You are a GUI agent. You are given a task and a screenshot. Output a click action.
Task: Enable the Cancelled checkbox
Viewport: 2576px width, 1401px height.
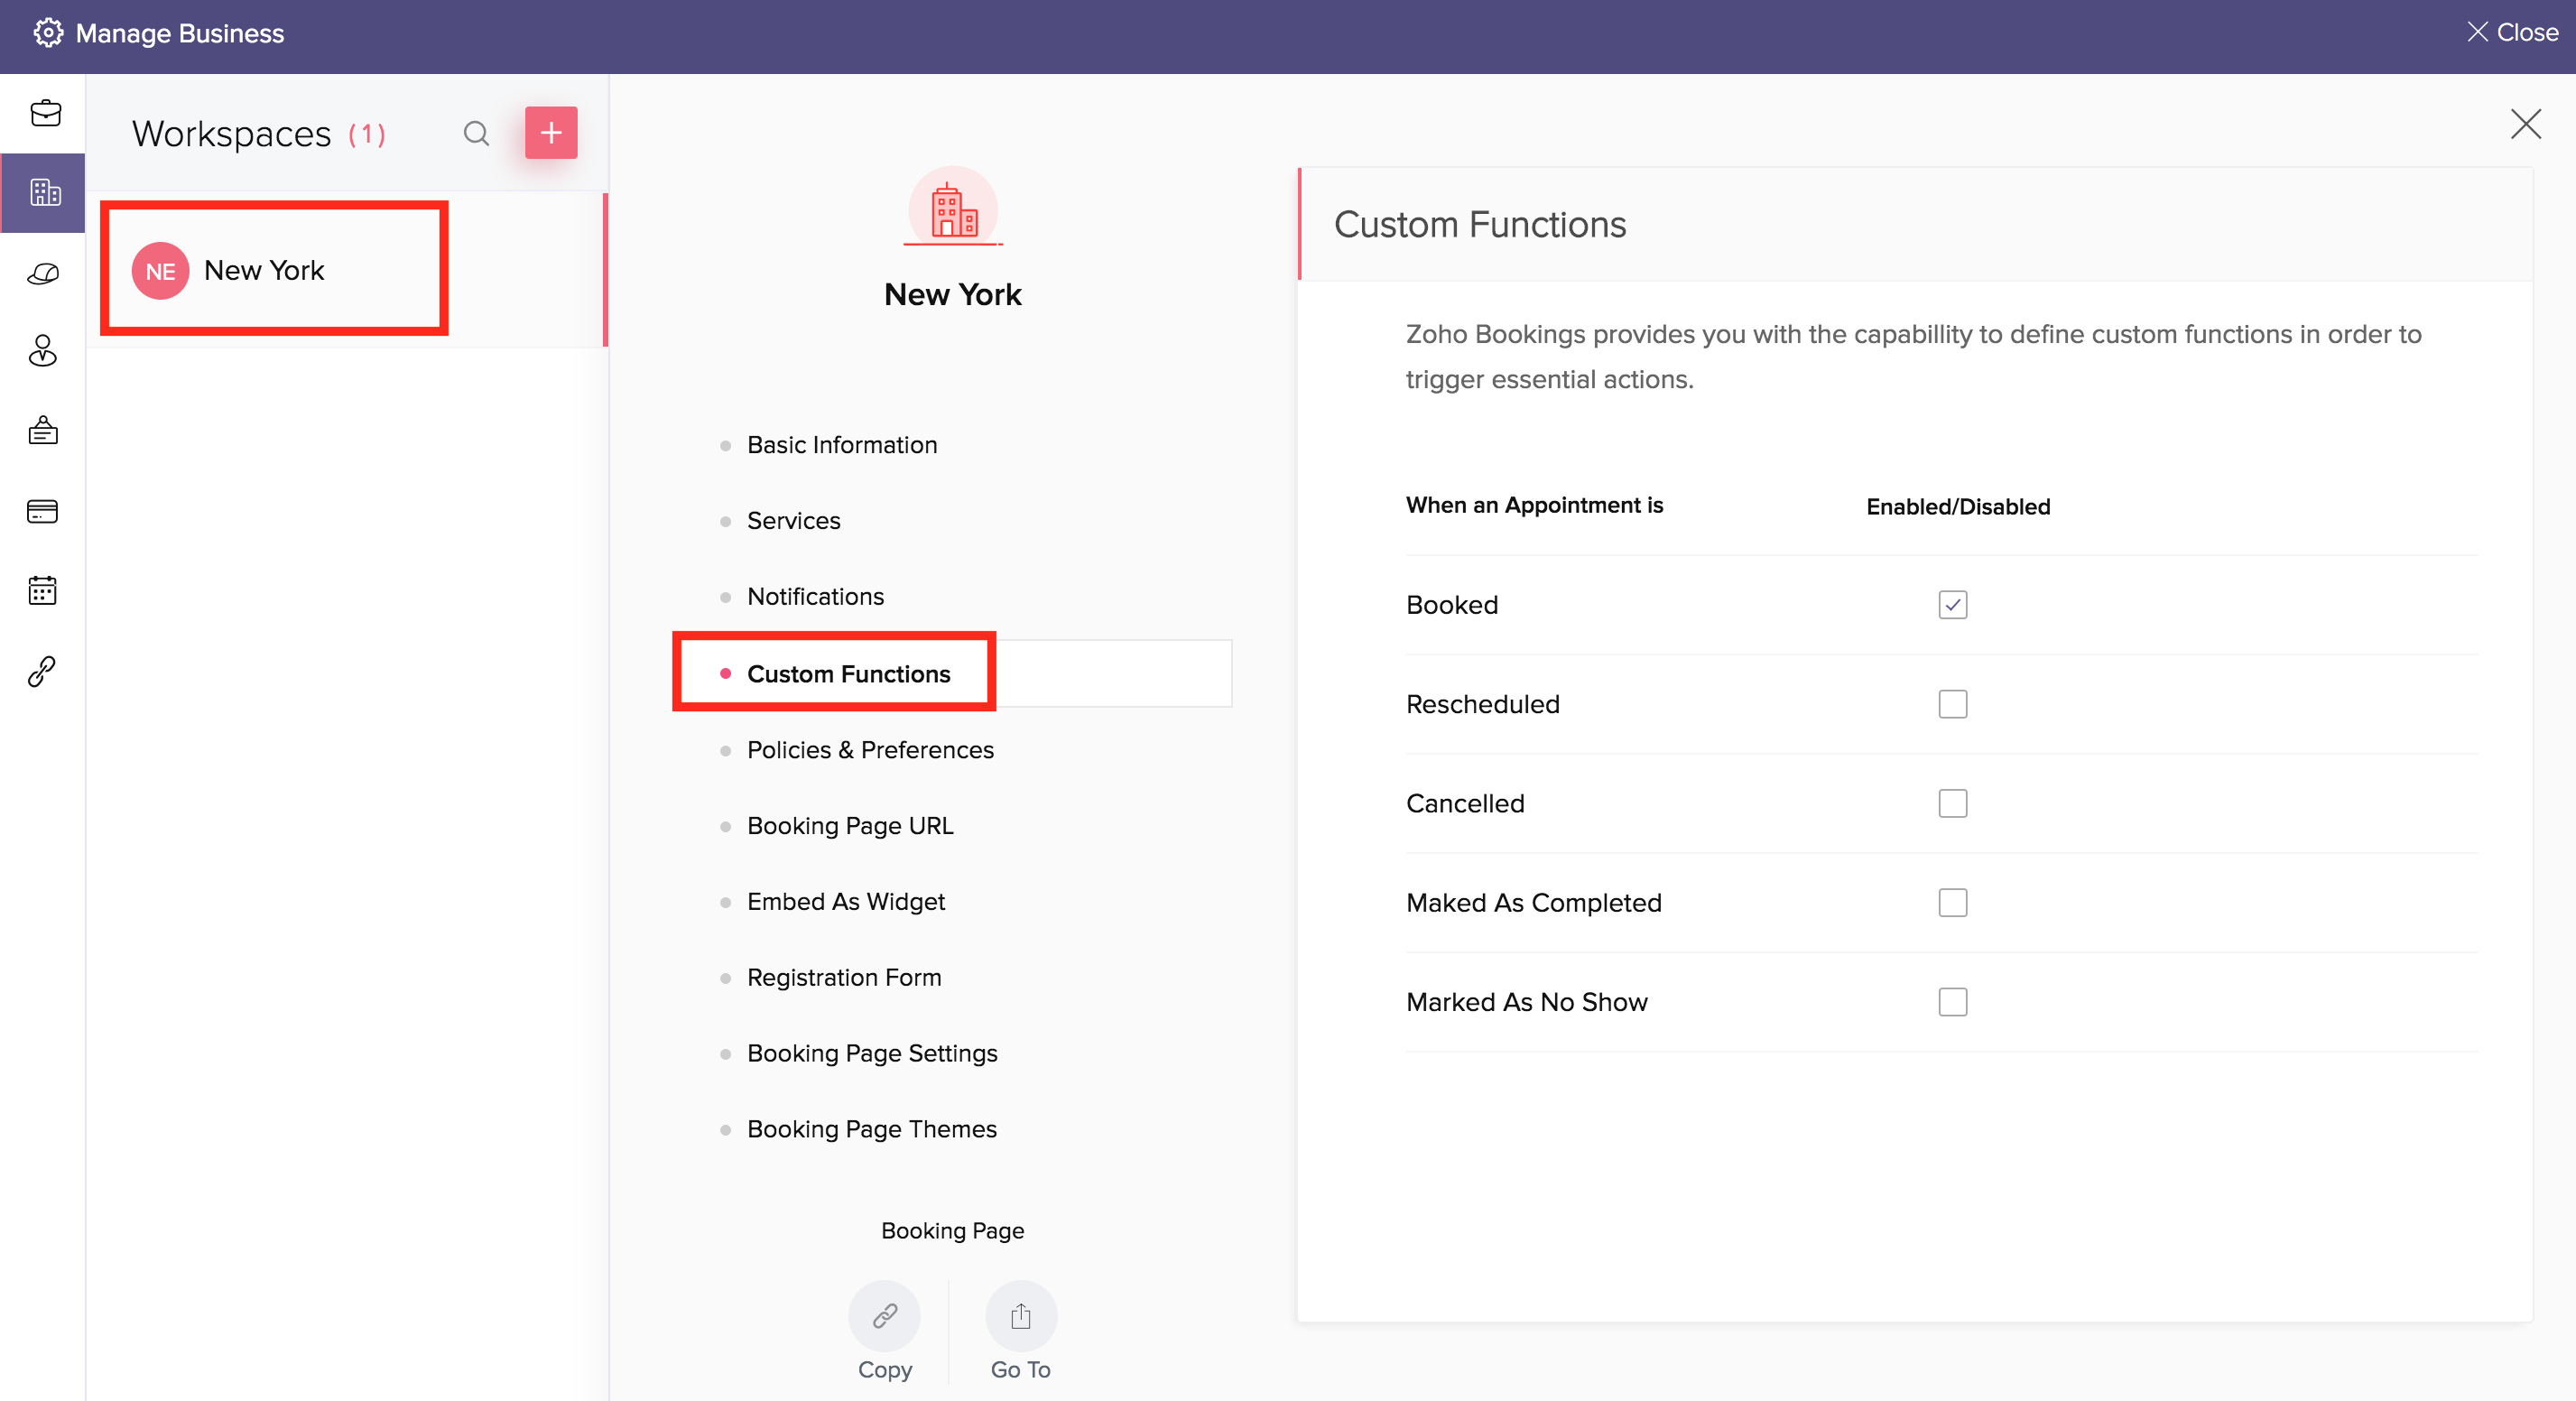tap(1952, 803)
